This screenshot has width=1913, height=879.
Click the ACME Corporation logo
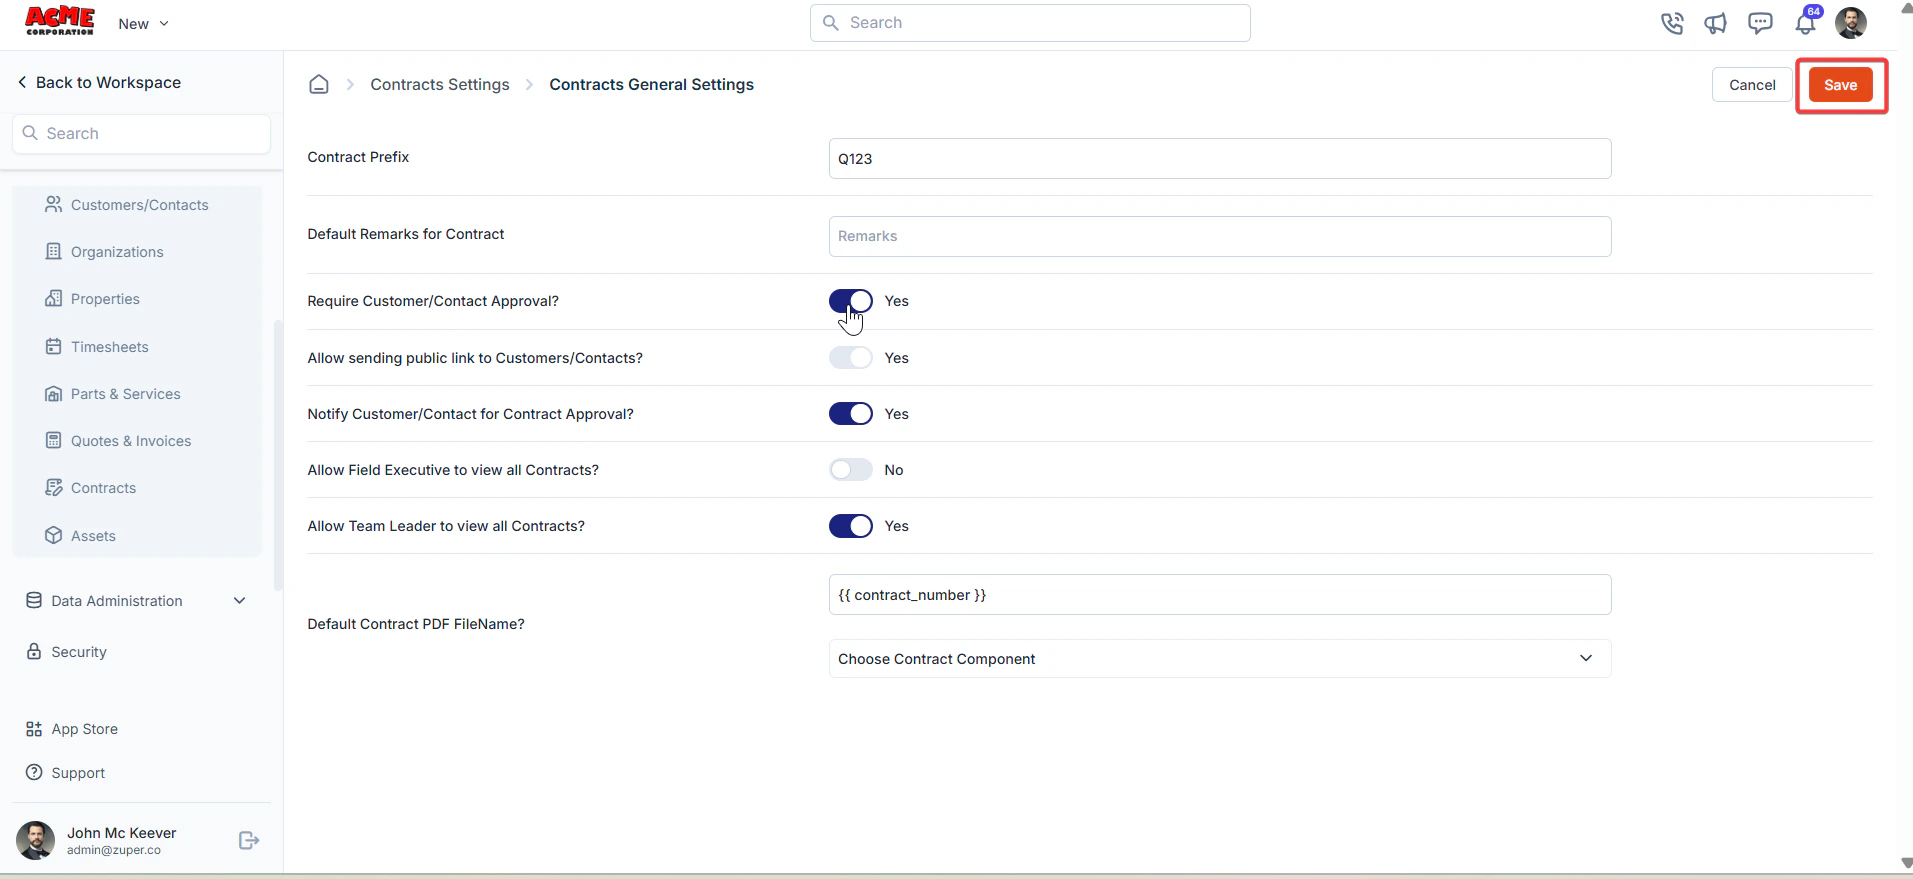click(x=60, y=21)
